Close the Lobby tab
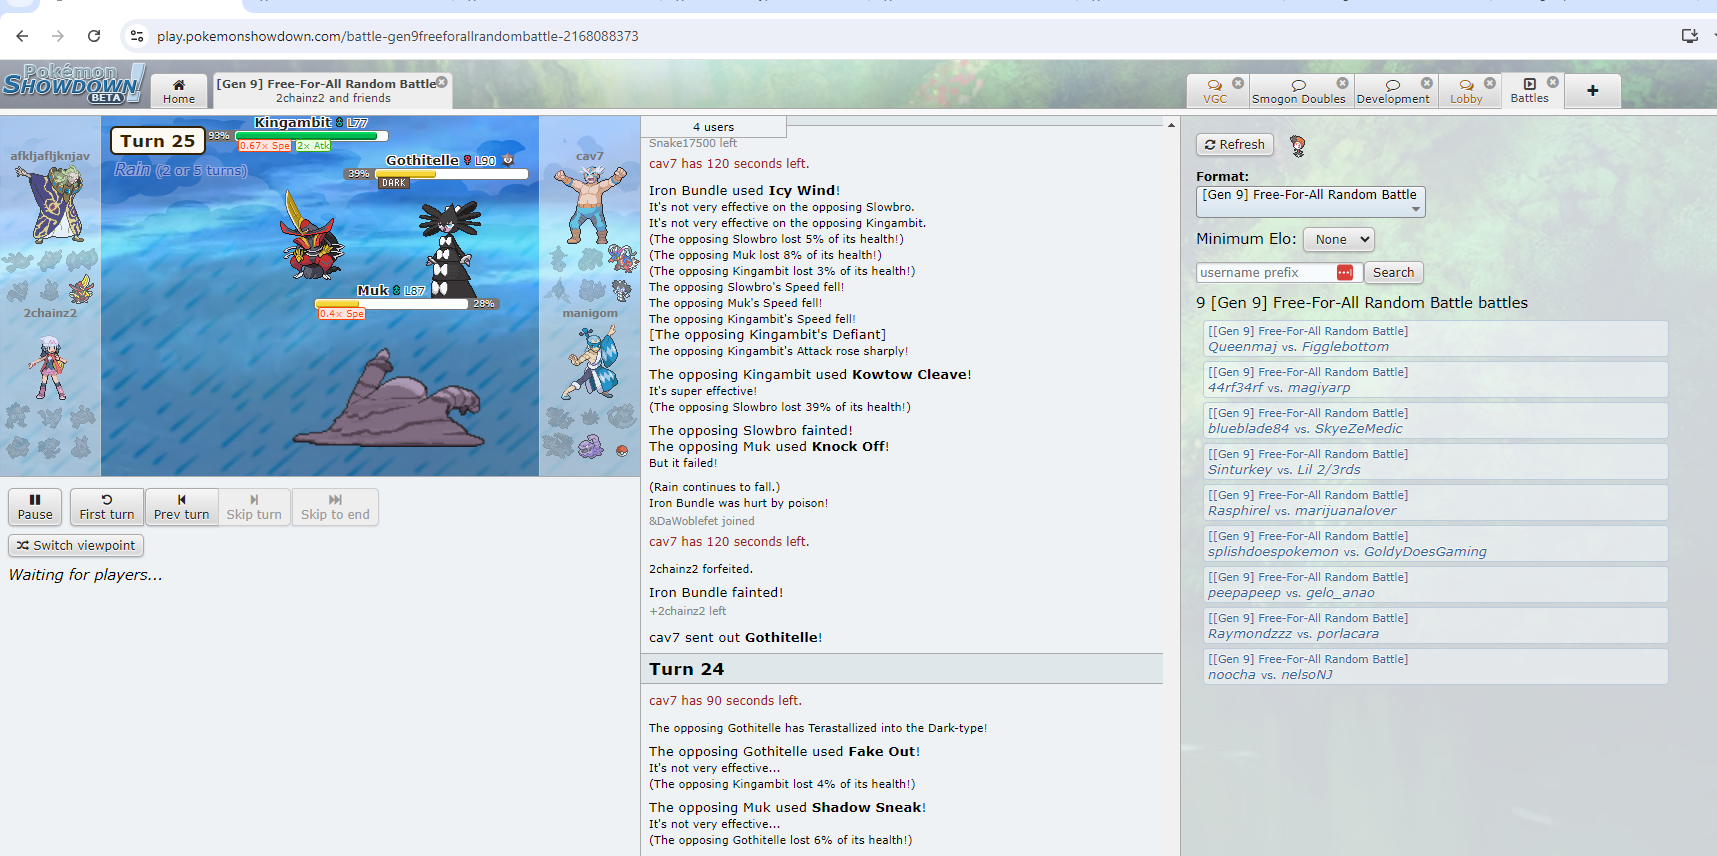The height and width of the screenshot is (856, 1717). [x=1490, y=83]
